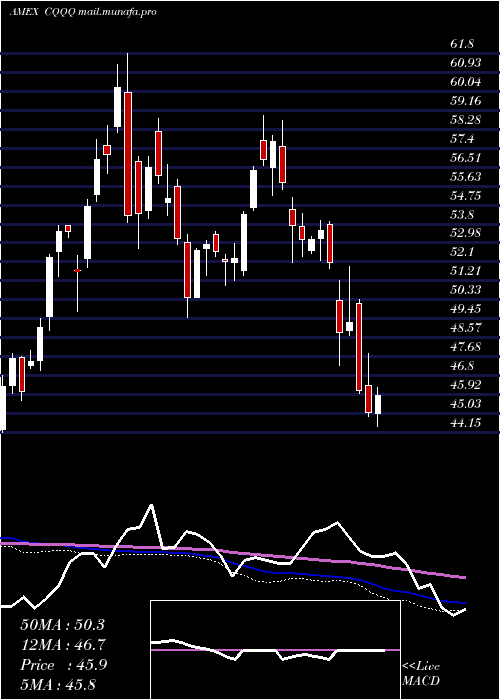Click the 56.51 price axis label

point(466,158)
